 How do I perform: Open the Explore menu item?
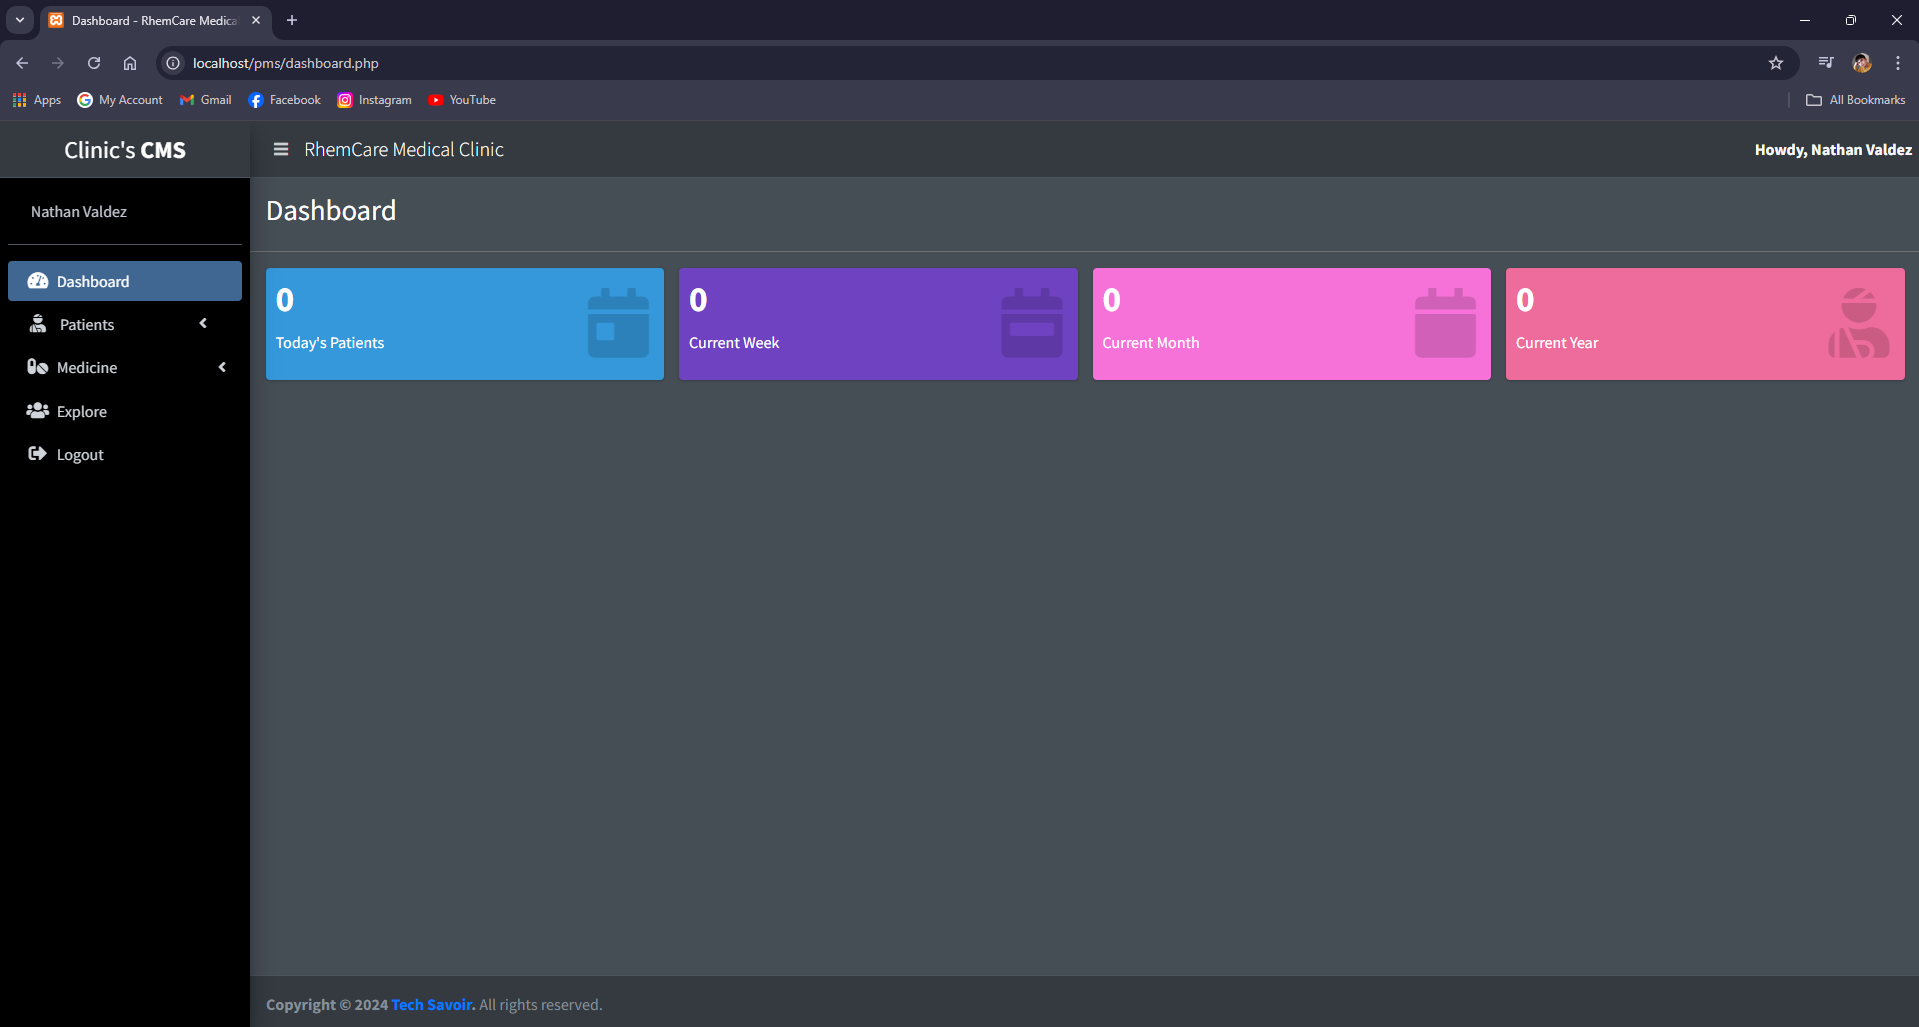click(x=82, y=412)
